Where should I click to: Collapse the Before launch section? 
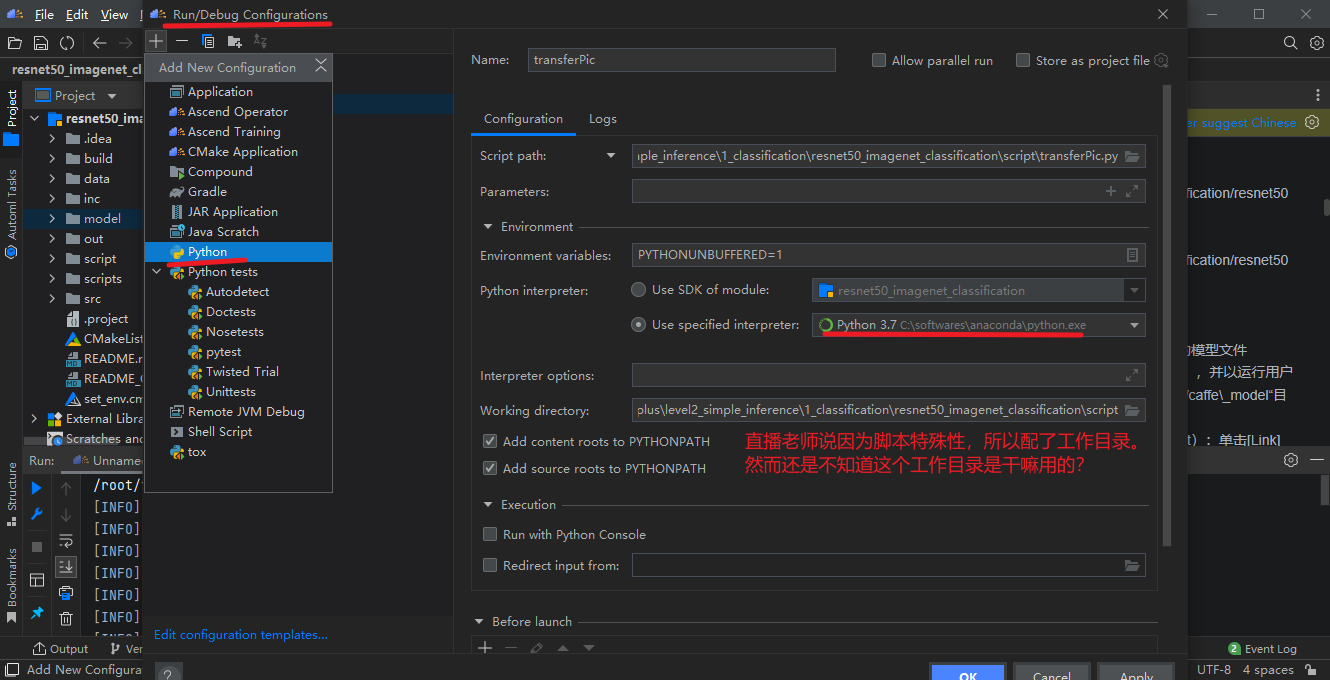click(480, 622)
